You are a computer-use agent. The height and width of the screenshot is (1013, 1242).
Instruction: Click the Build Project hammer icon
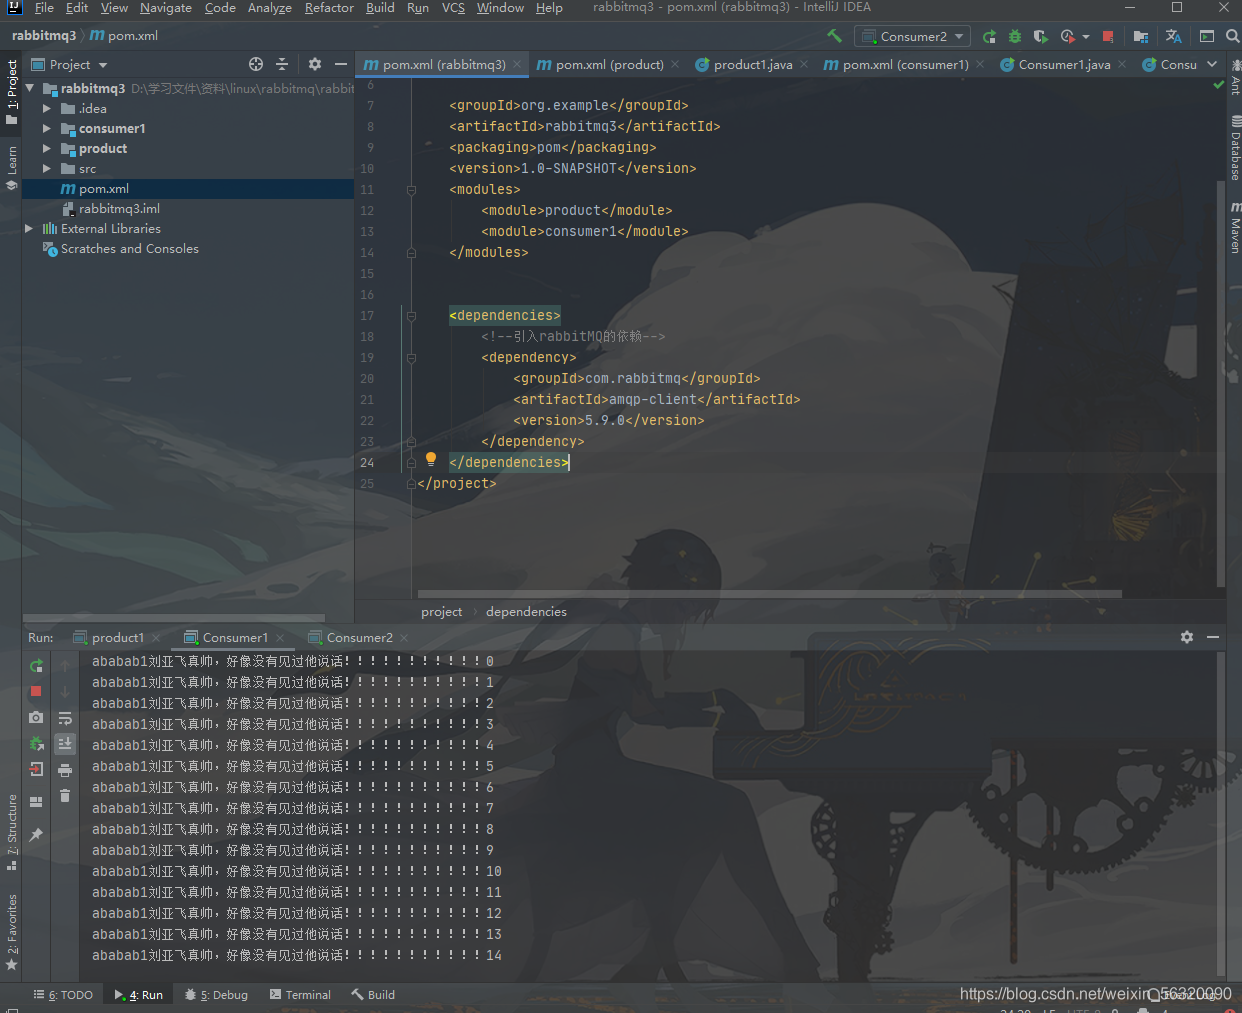[x=834, y=36]
